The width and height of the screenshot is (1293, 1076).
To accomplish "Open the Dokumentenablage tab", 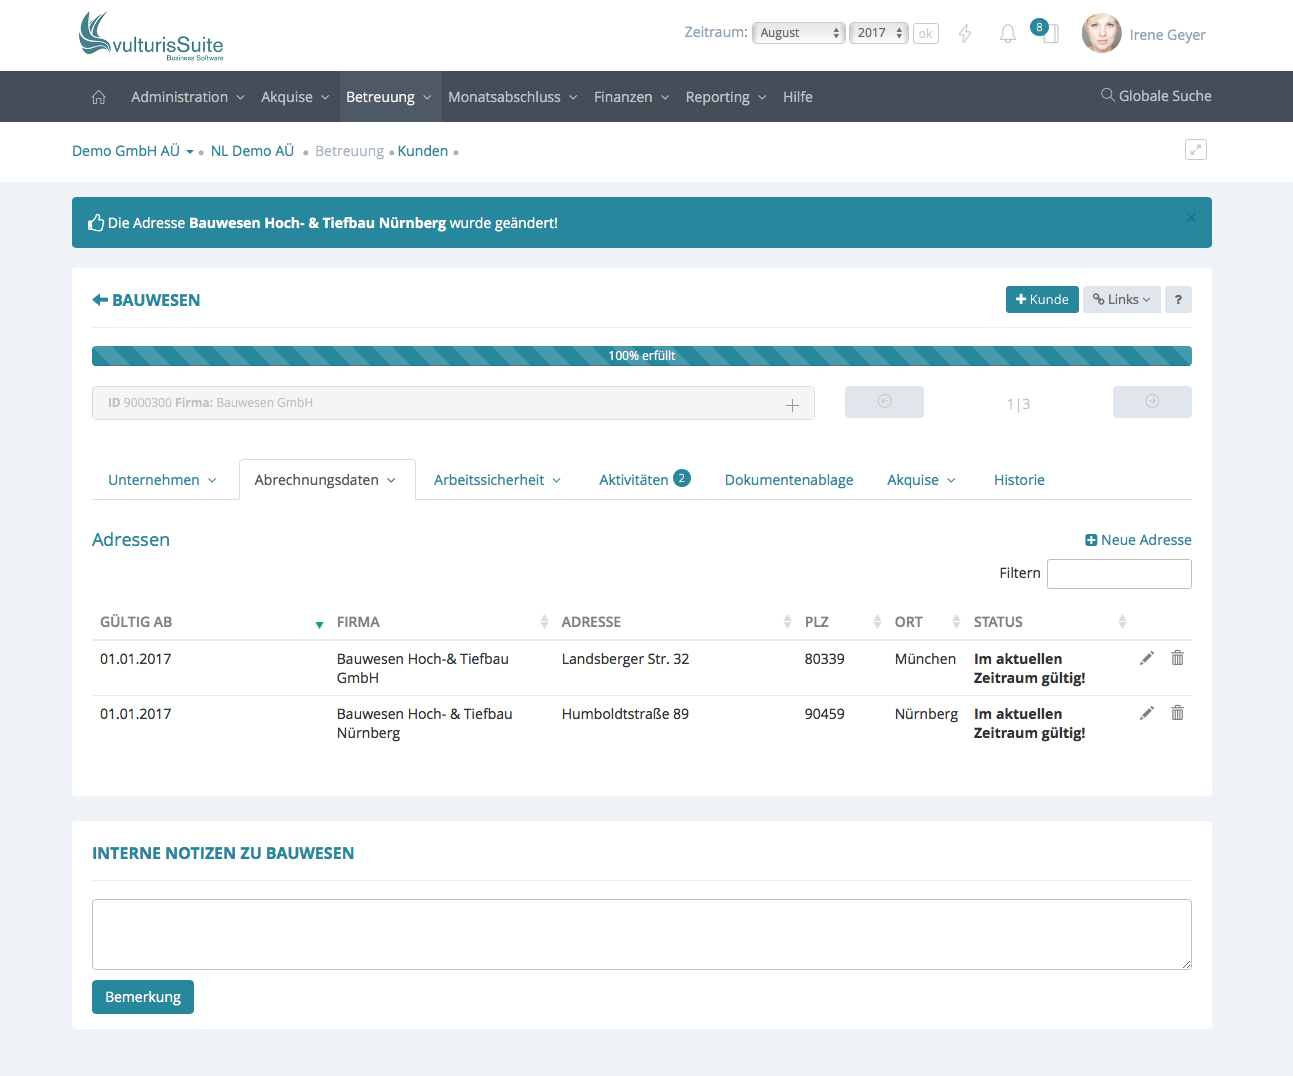I will (788, 480).
